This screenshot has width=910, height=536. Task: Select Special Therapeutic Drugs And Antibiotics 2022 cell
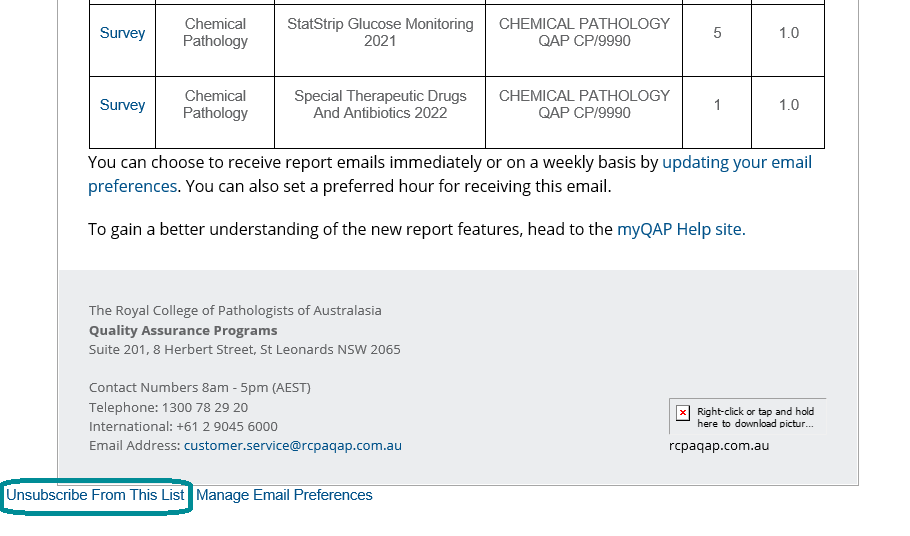pos(380,112)
